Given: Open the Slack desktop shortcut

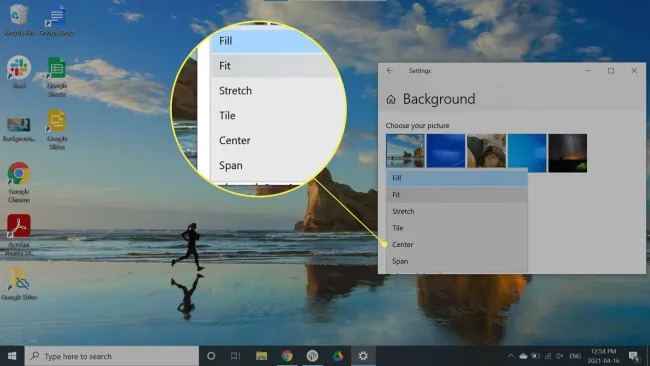Looking at the screenshot, I should [19, 72].
